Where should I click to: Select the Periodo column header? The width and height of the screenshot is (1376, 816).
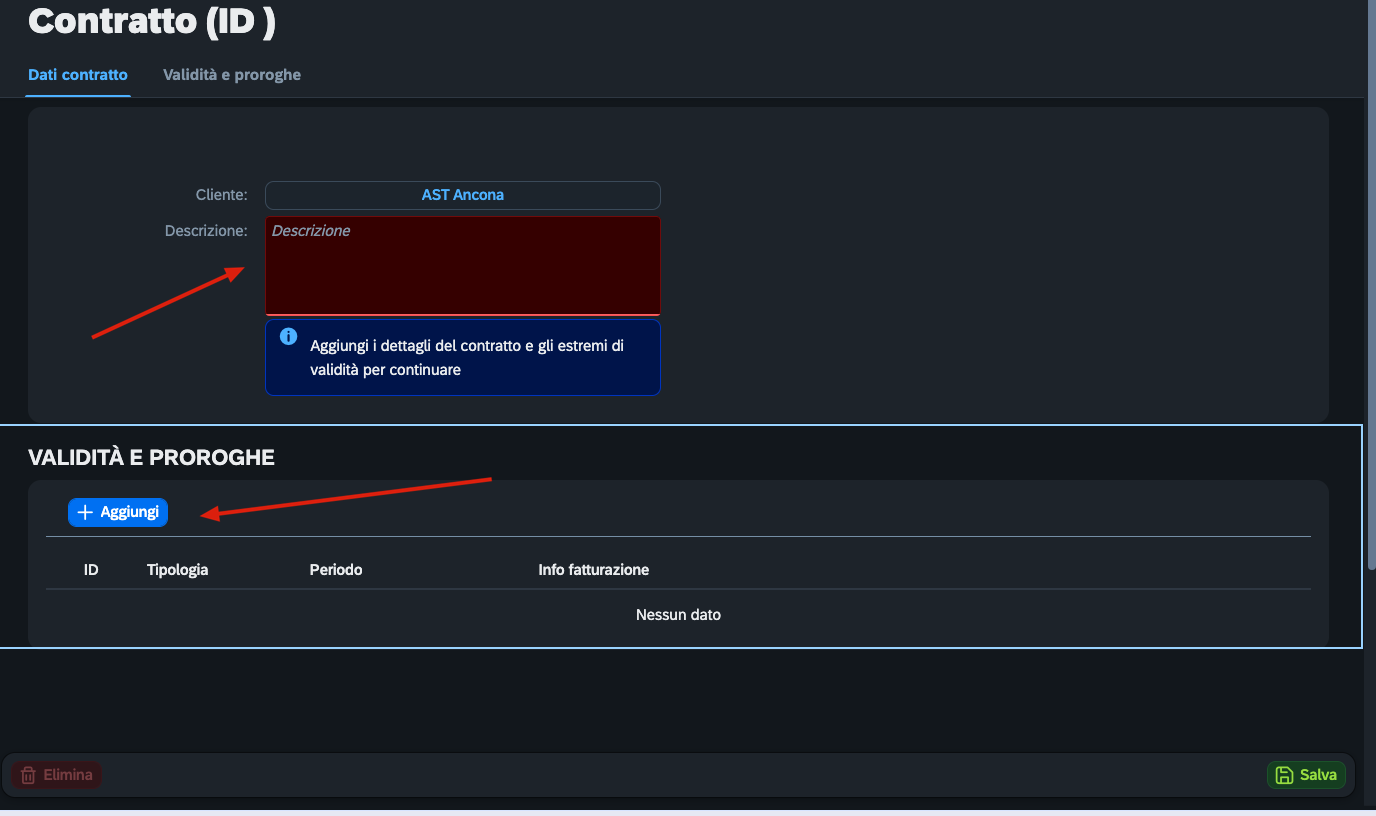pyautogui.click(x=336, y=570)
